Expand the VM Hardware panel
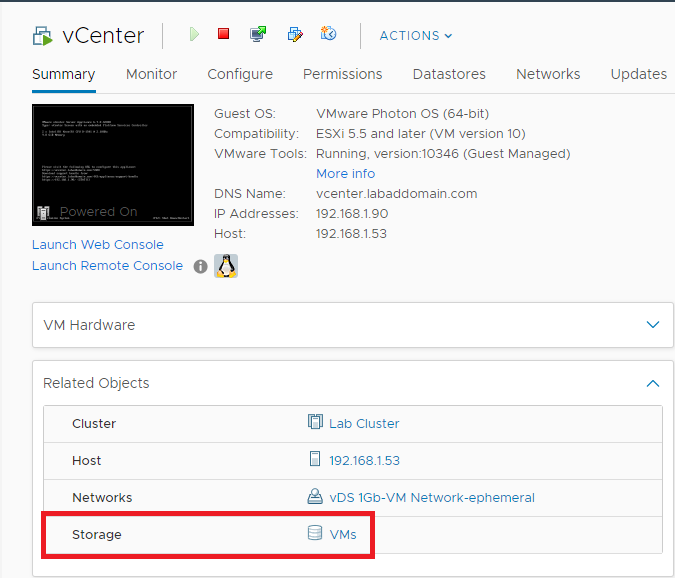The height and width of the screenshot is (578, 675). pos(653,325)
